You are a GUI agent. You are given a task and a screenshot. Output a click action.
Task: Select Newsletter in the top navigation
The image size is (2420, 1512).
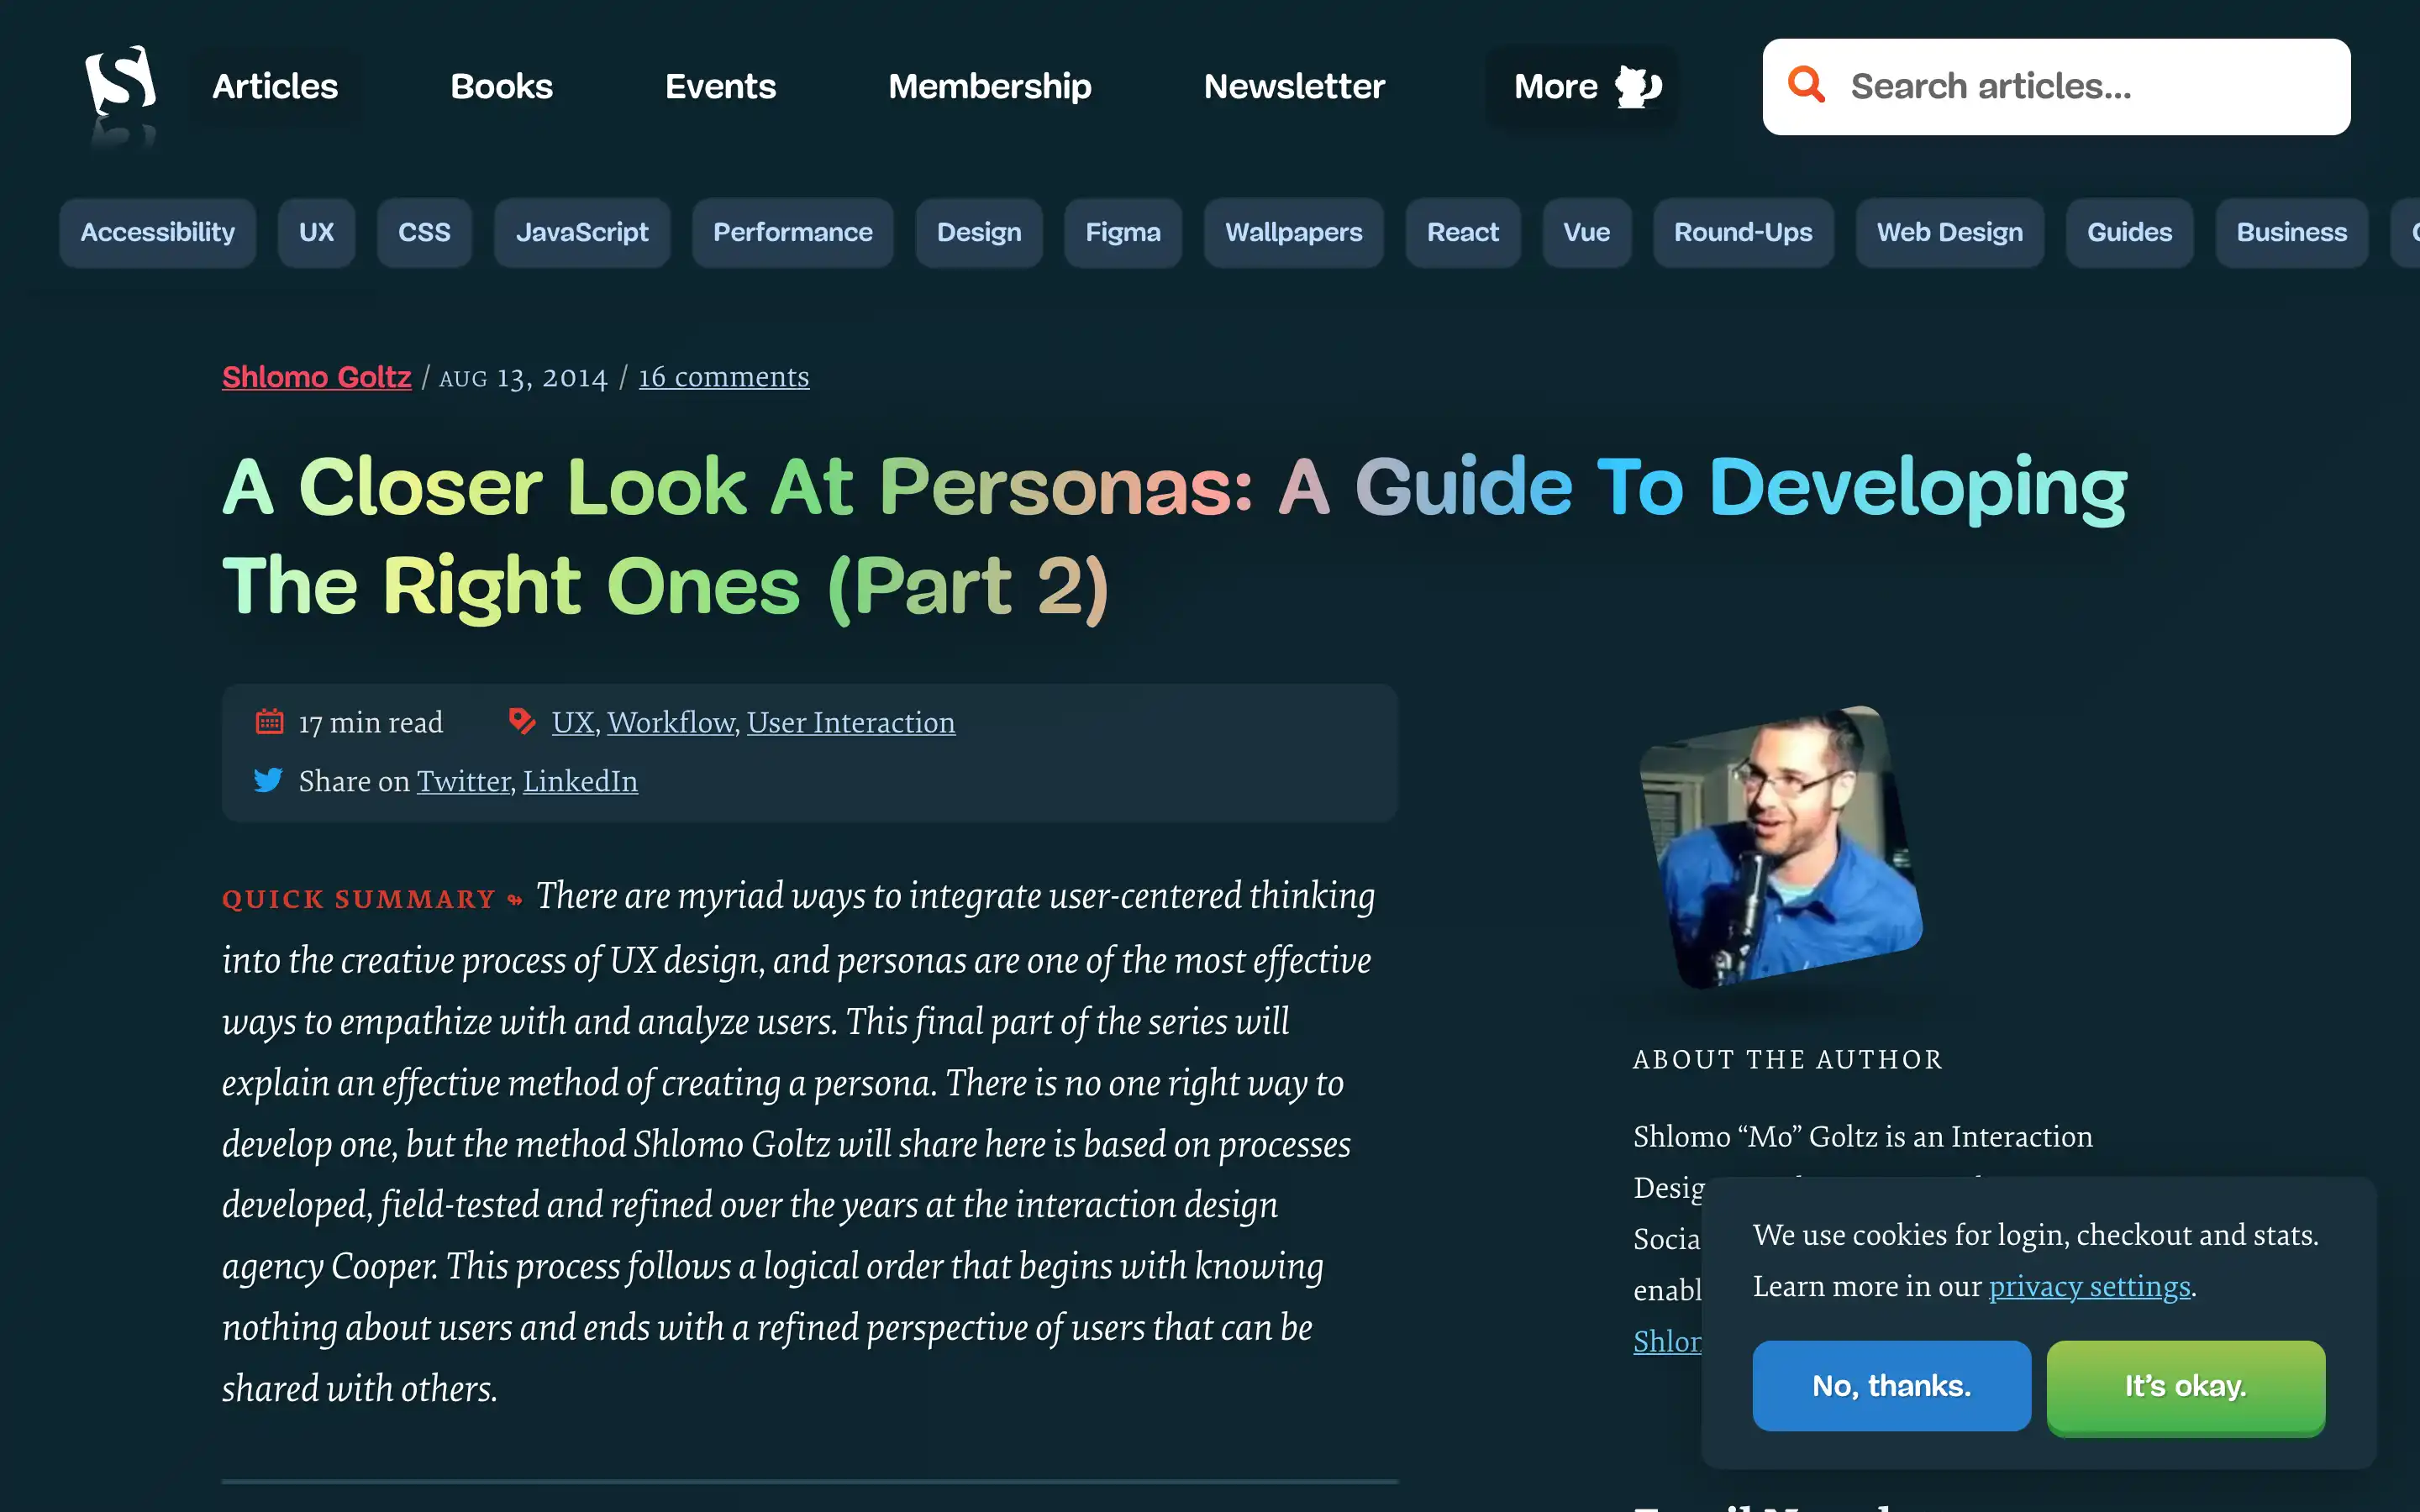[1294, 87]
